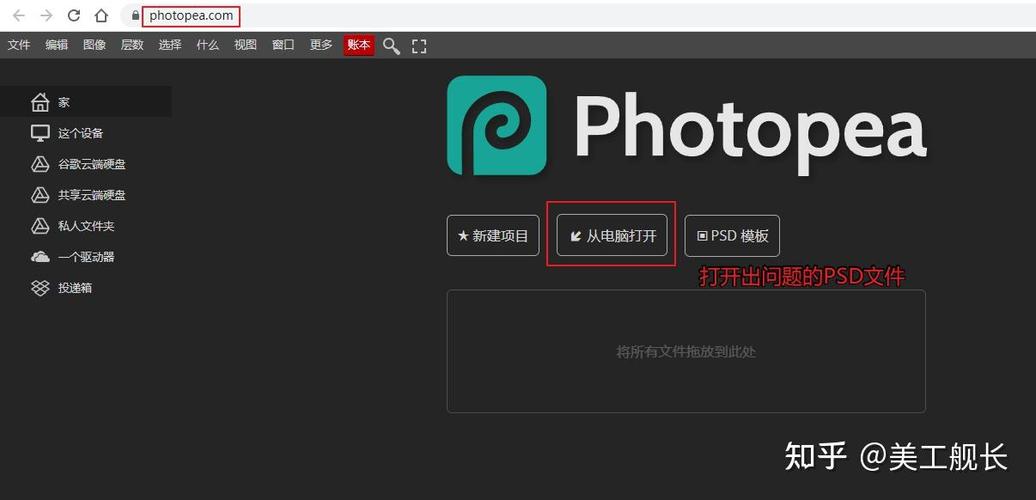Click the house icon beside 家
The width and height of the screenshot is (1036, 500).
(40, 102)
